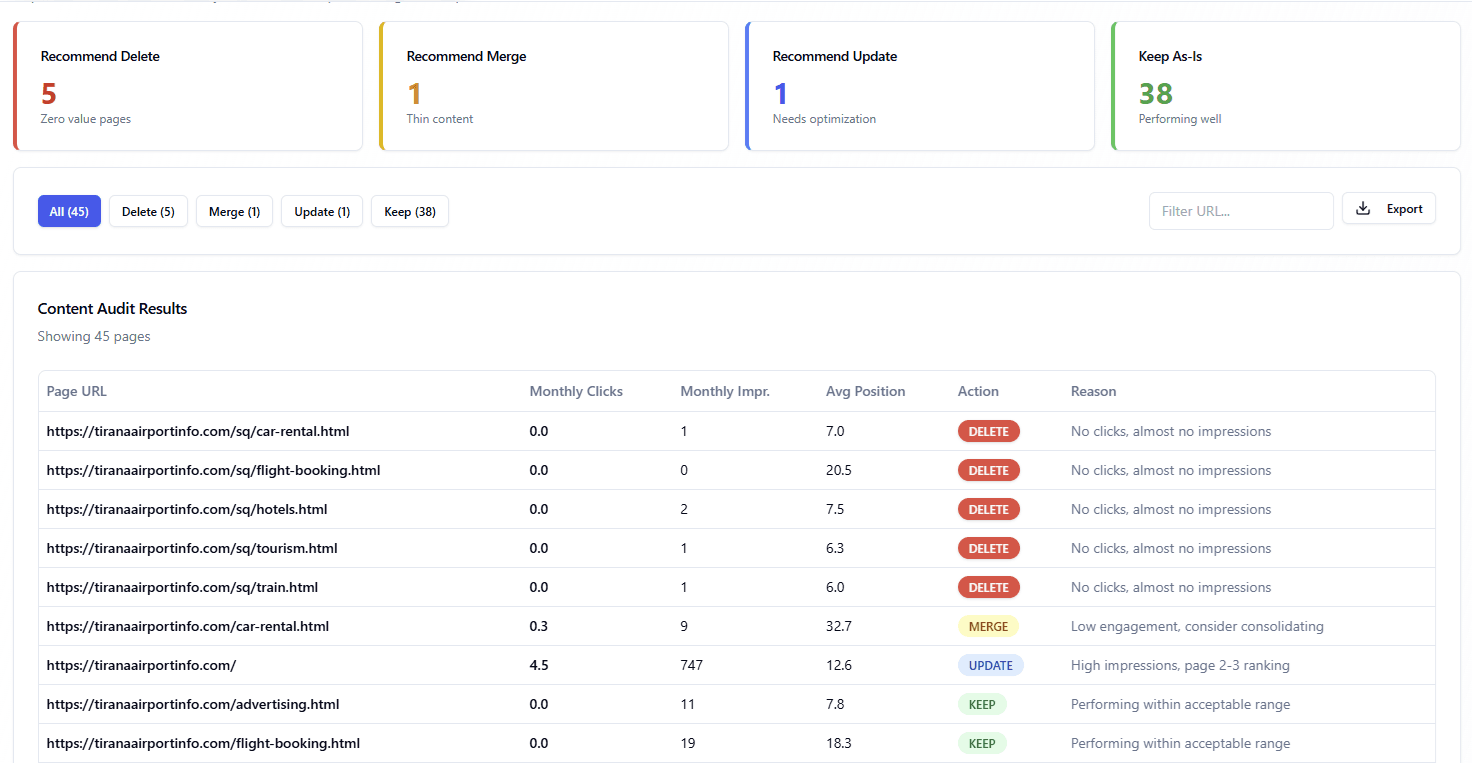Select the Keep As-Is summary card

click(1286, 87)
